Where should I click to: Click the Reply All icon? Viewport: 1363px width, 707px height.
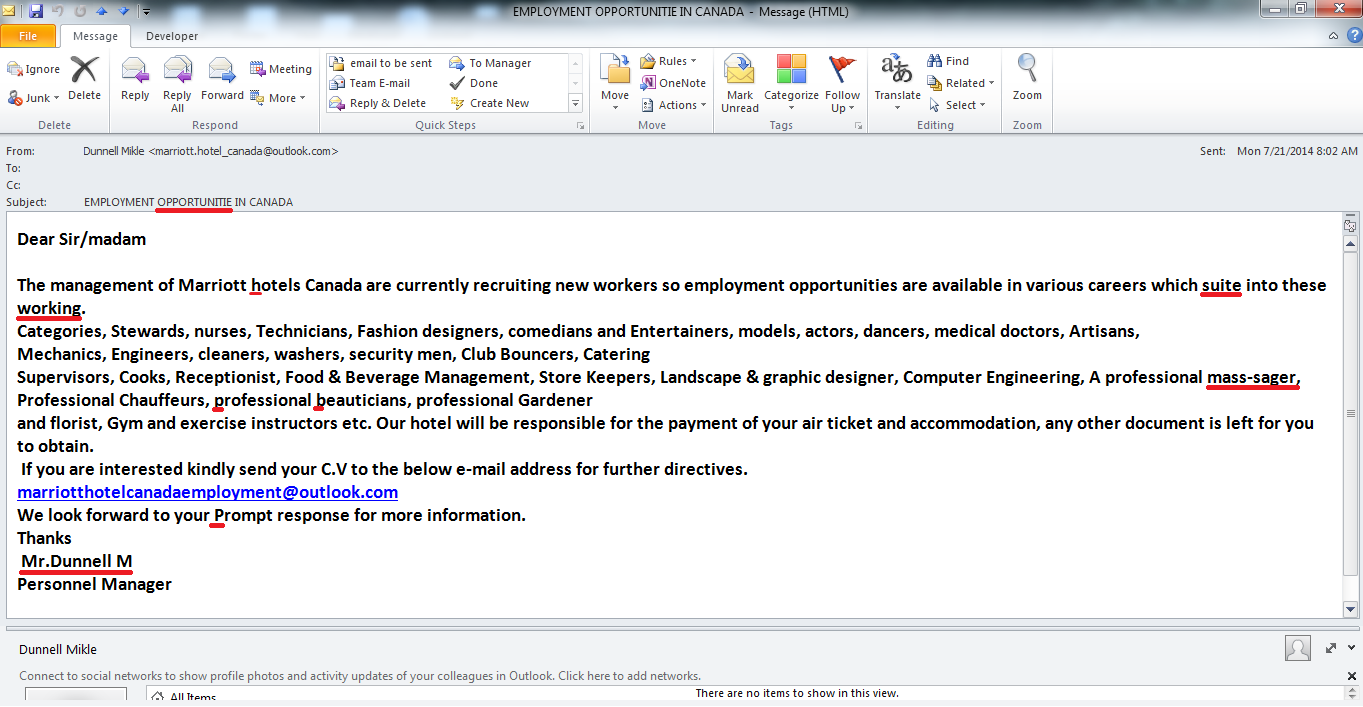pos(177,80)
